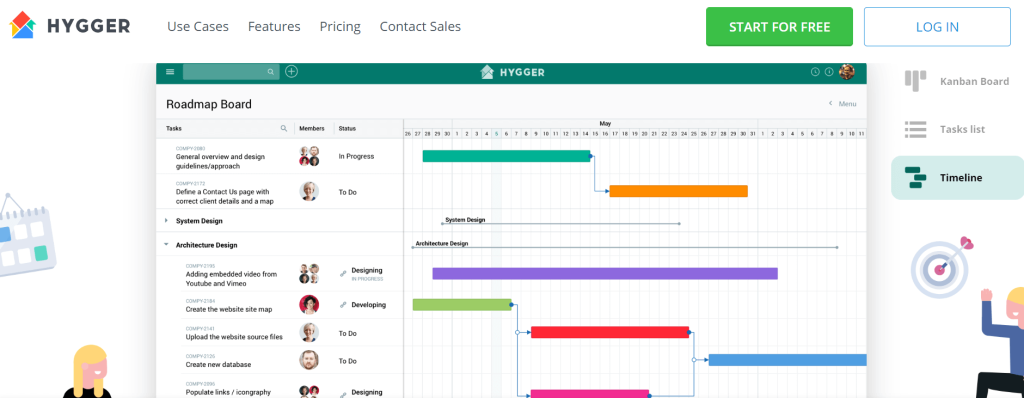Screen dimensions: 1024x398
Task: Click the clock icon in the app top bar
Action: 815,72
